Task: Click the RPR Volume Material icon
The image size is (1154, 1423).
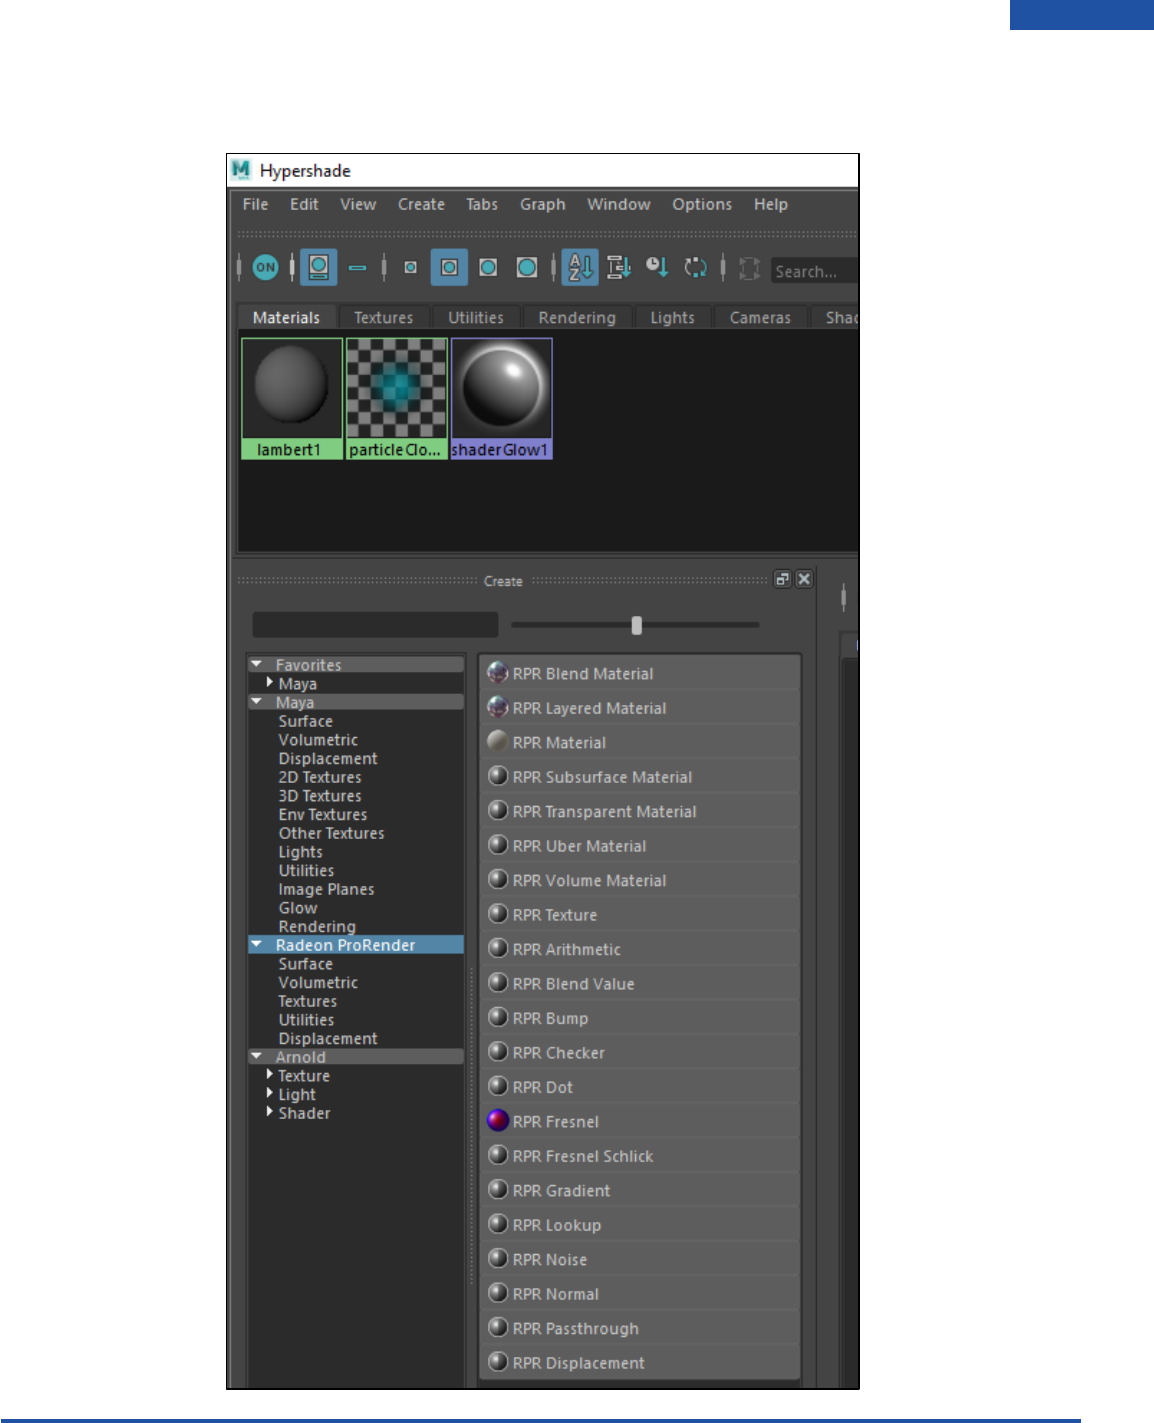Action: coord(498,879)
